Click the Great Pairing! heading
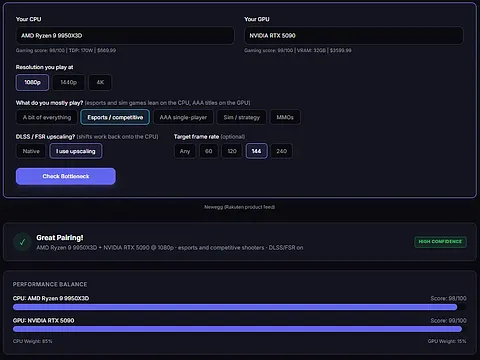 [60, 238]
